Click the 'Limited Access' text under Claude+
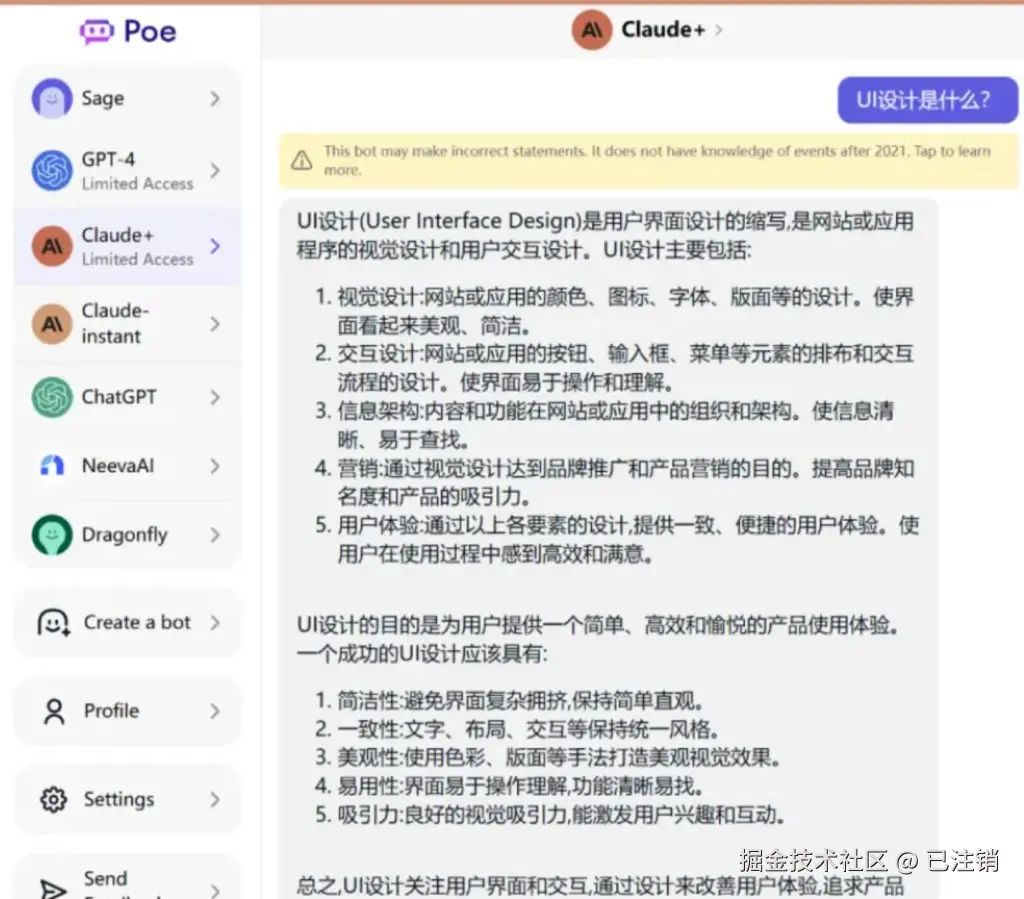This screenshot has width=1024, height=899. pyautogui.click(x=137, y=260)
